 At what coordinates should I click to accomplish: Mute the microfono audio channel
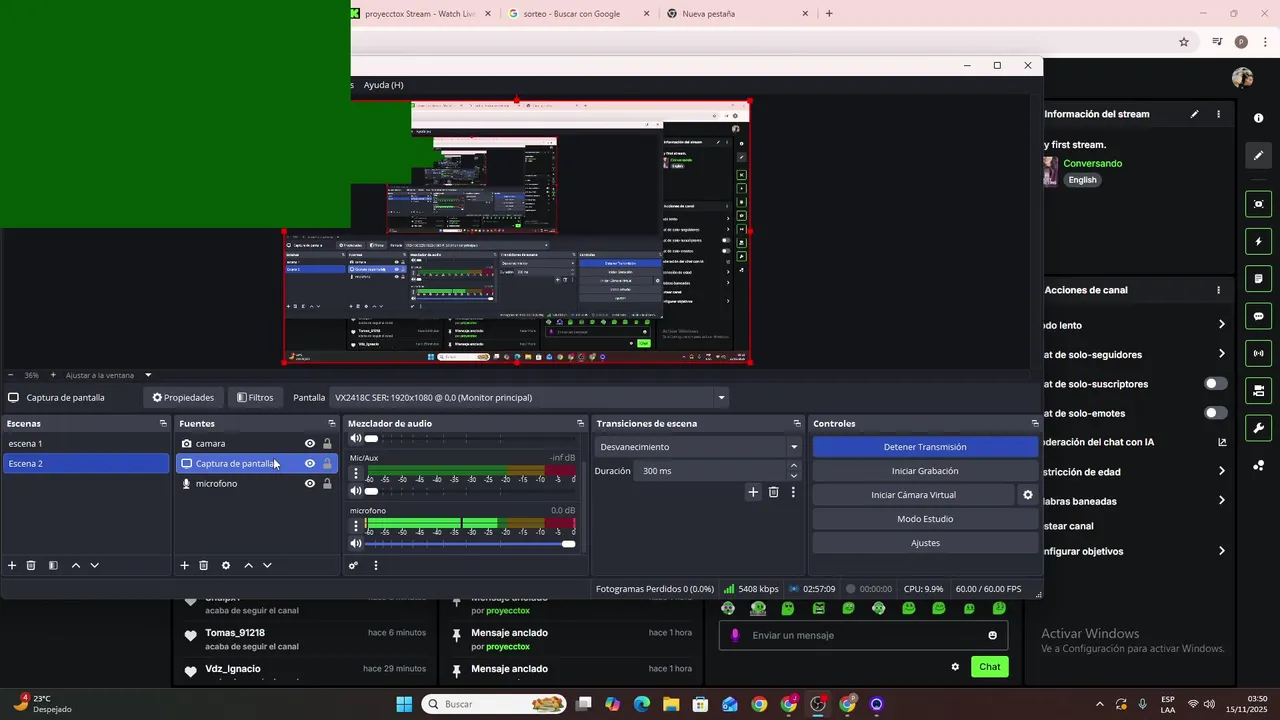point(356,543)
